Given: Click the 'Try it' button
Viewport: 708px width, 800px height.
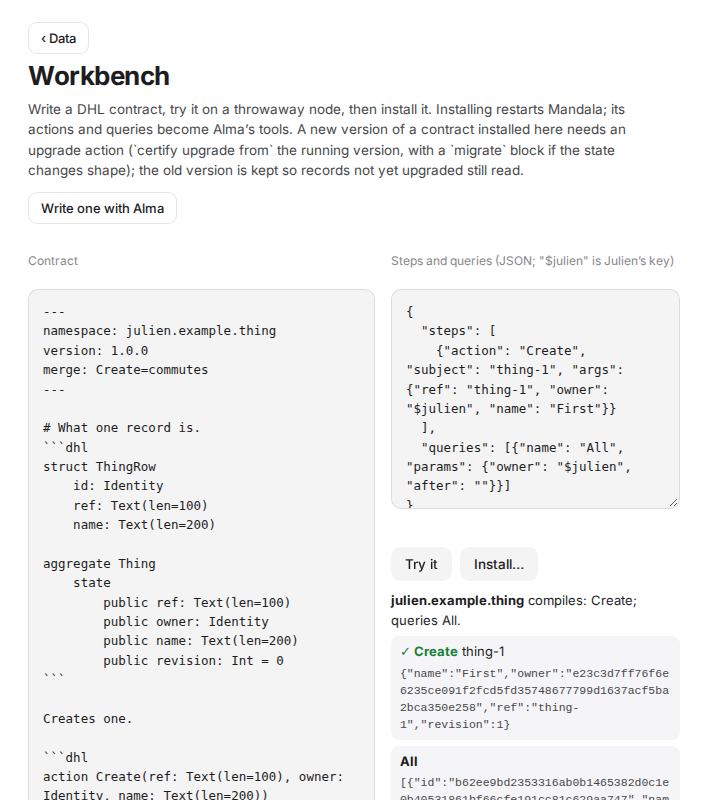Looking at the screenshot, I should pyautogui.click(x=421, y=564).
